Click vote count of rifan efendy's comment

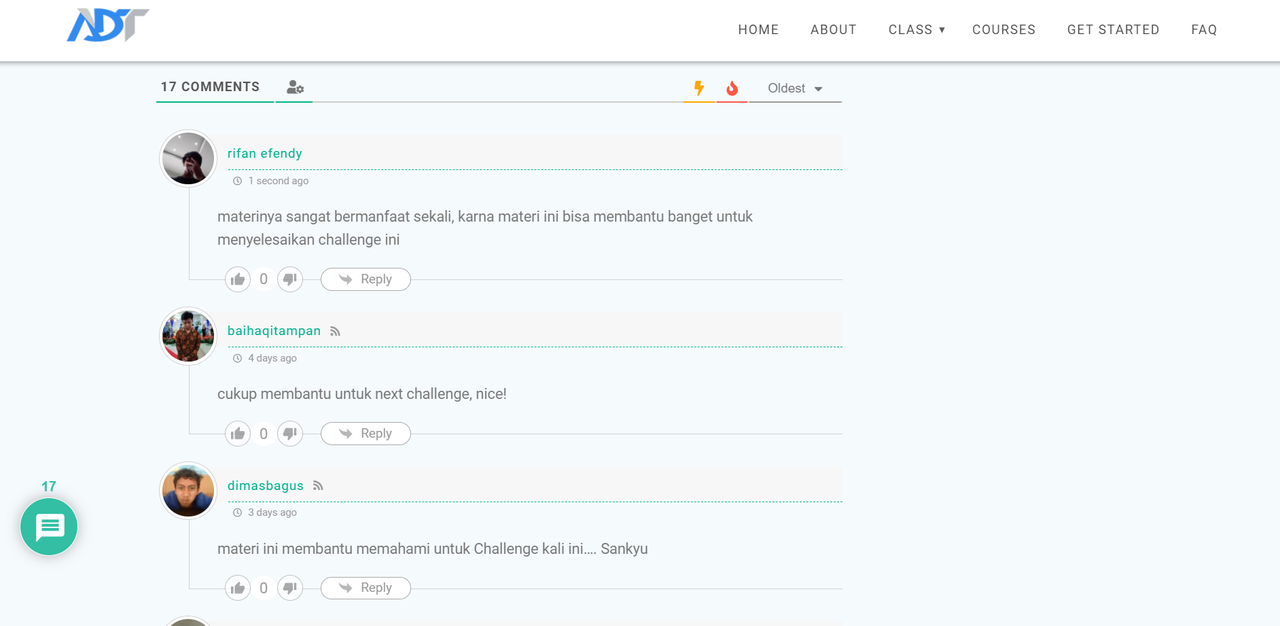tap(264, 279)
